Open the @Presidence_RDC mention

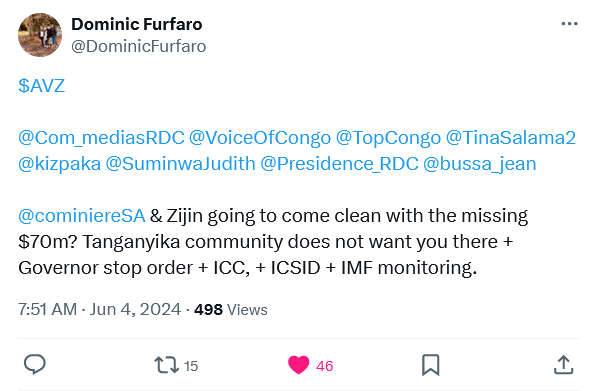[x=339, y=164]
